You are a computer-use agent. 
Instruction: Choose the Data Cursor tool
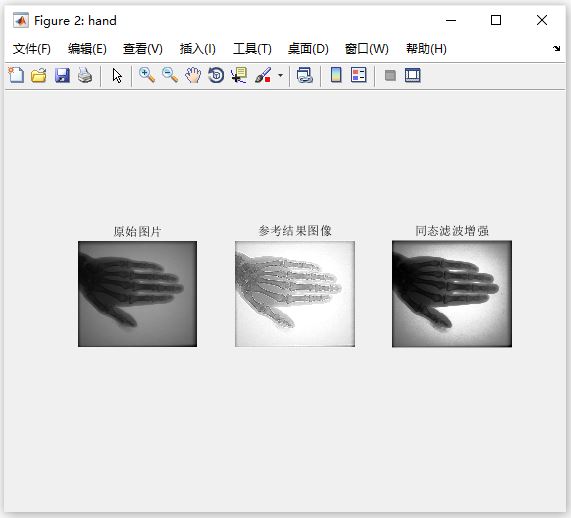click(x=239, y=75)
